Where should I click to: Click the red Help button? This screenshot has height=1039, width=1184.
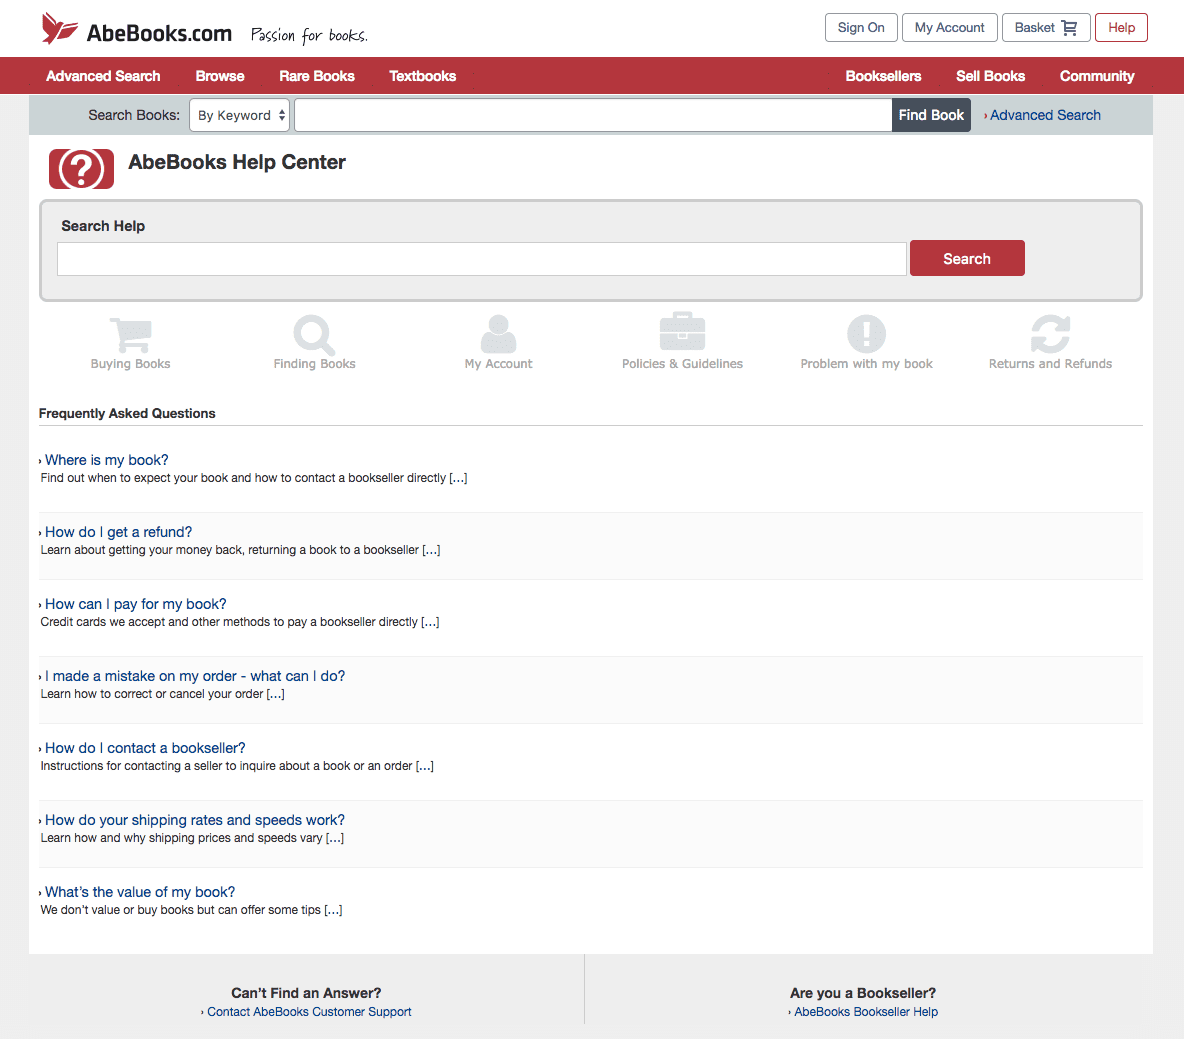(x=1121, y=28)
